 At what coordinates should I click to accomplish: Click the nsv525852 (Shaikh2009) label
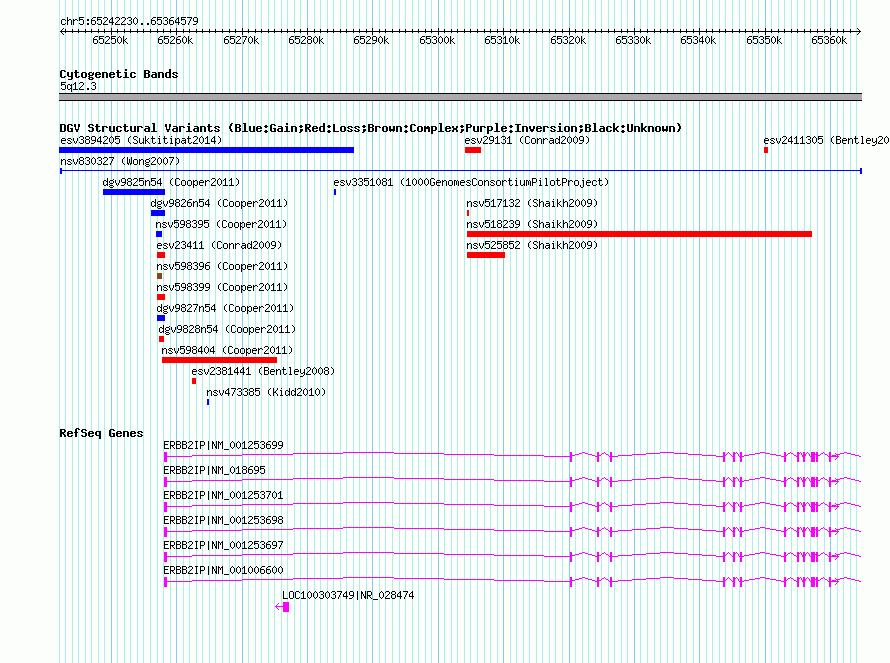(532, 245)
